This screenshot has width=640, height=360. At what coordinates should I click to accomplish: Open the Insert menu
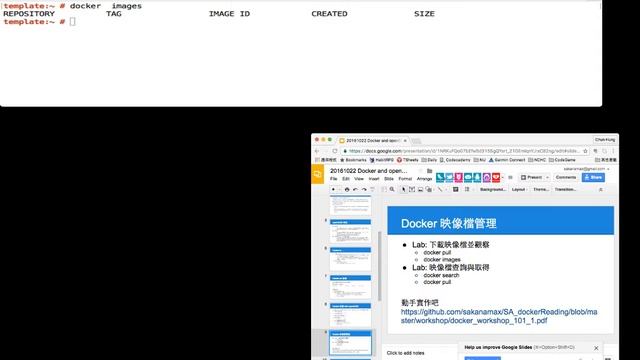(x=374, y=179)
